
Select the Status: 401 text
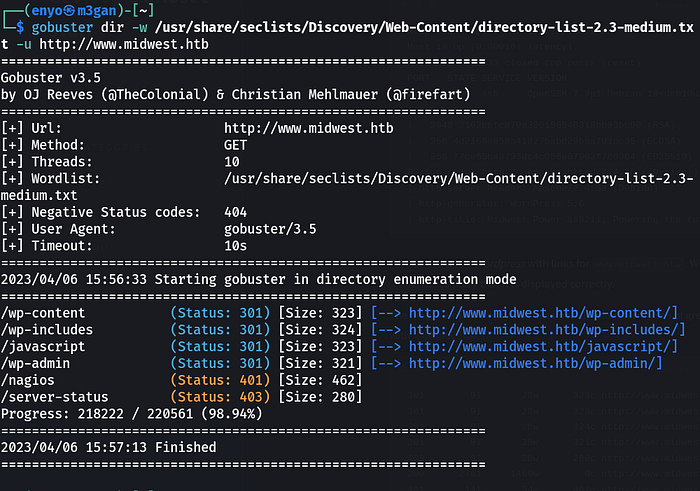(x=221, y=379)
